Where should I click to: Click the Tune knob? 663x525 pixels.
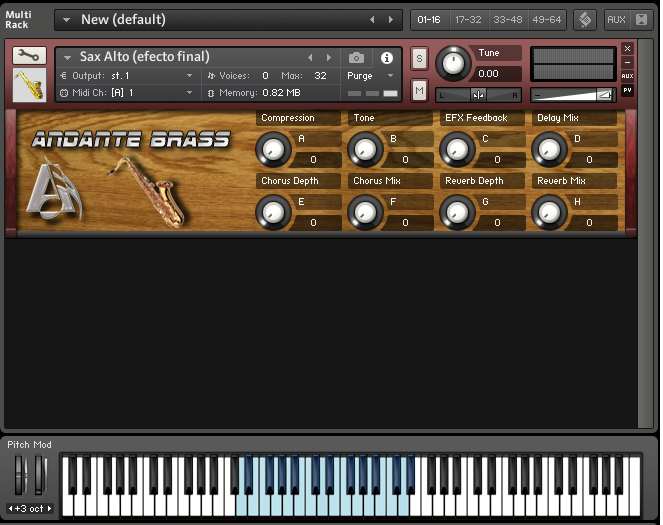[453, 64]
